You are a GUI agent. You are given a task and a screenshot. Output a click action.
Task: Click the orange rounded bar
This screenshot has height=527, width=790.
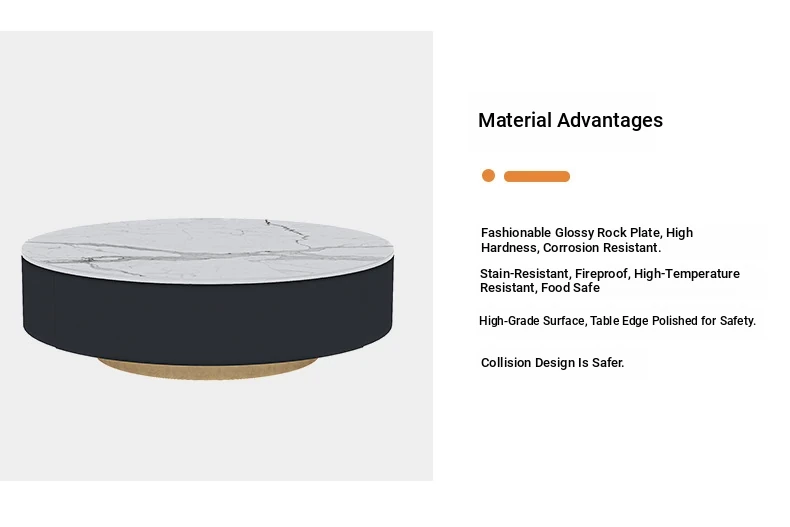coord(537,177)
